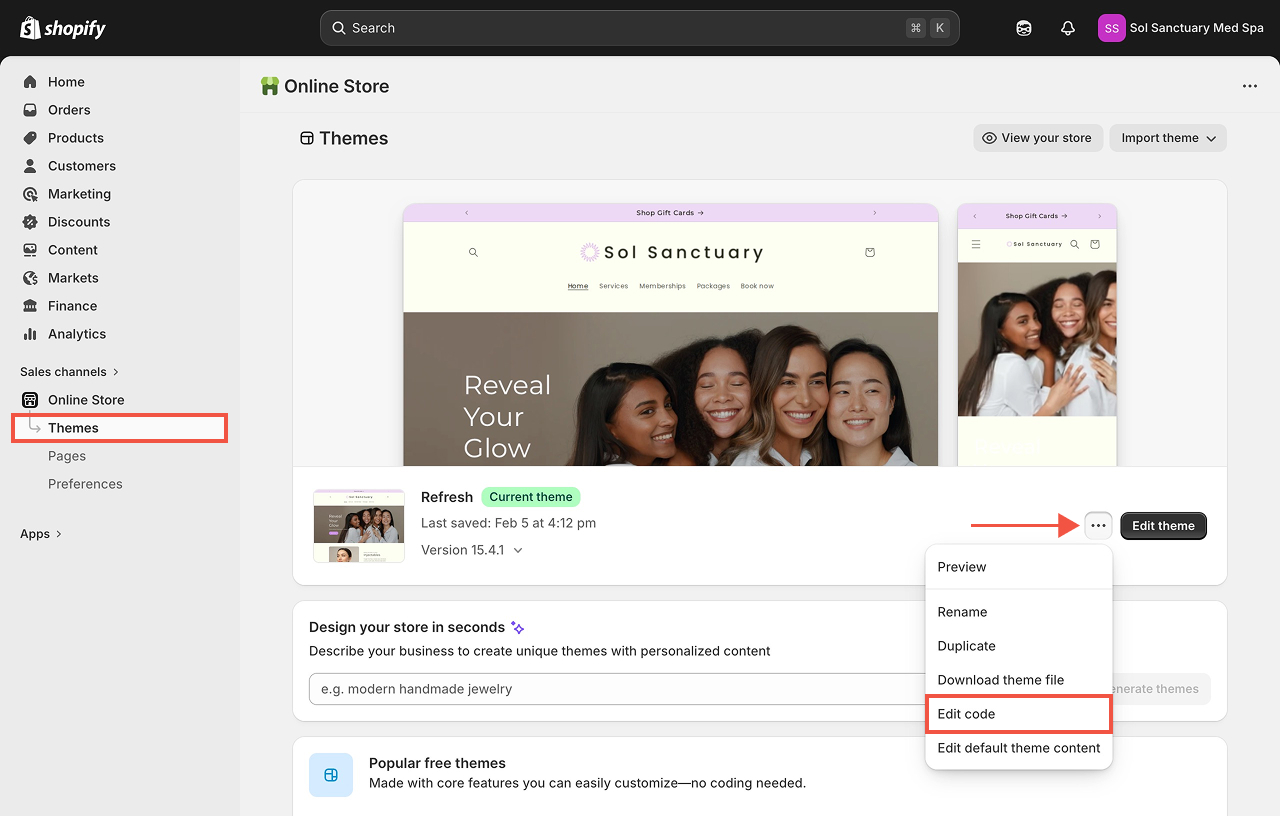Image resolution: width=1280 pixels, height=816 pixels.
Task: Click previous arrow on desktop announcement bar
Action: point(467,213)
